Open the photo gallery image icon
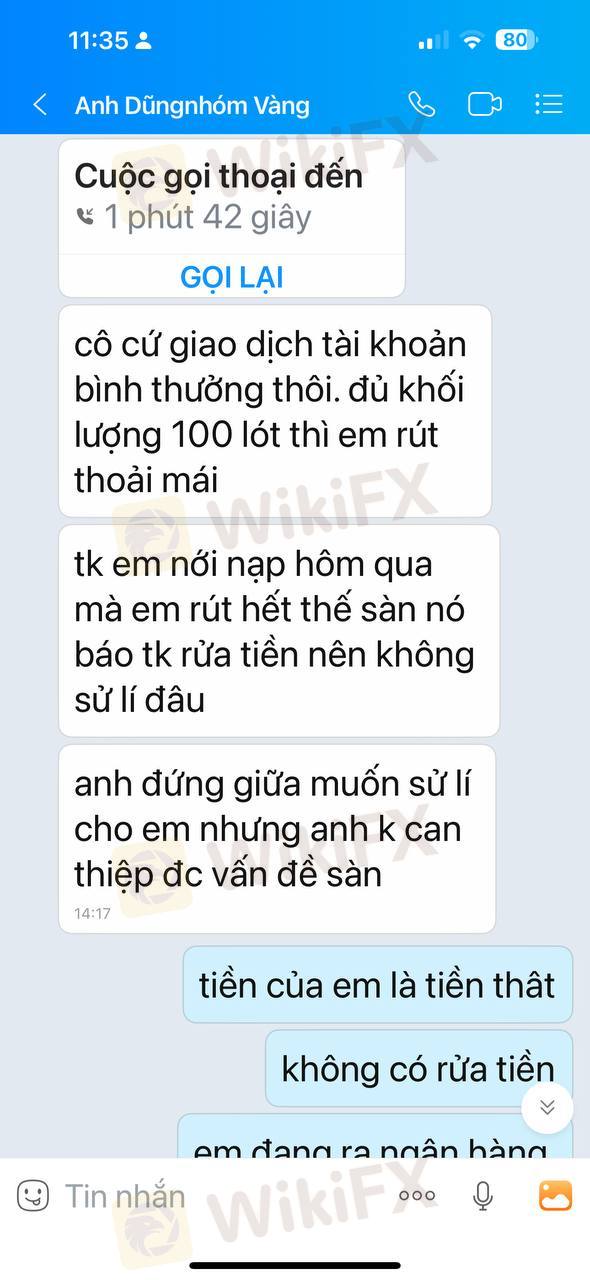The height and width of the screenshot is (1280, 590). click(x=555, y=1195)
